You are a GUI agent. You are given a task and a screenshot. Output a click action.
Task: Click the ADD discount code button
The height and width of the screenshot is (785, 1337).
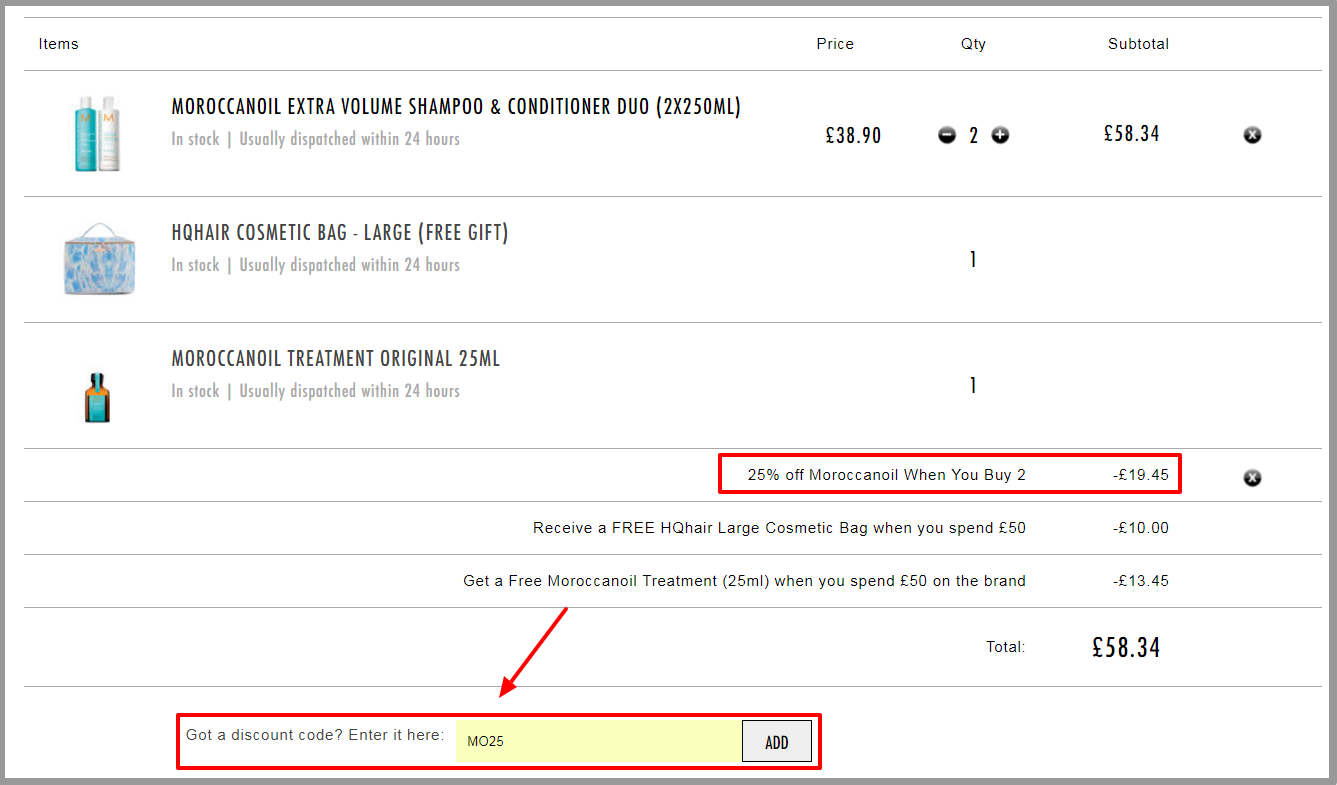point(777,742)
